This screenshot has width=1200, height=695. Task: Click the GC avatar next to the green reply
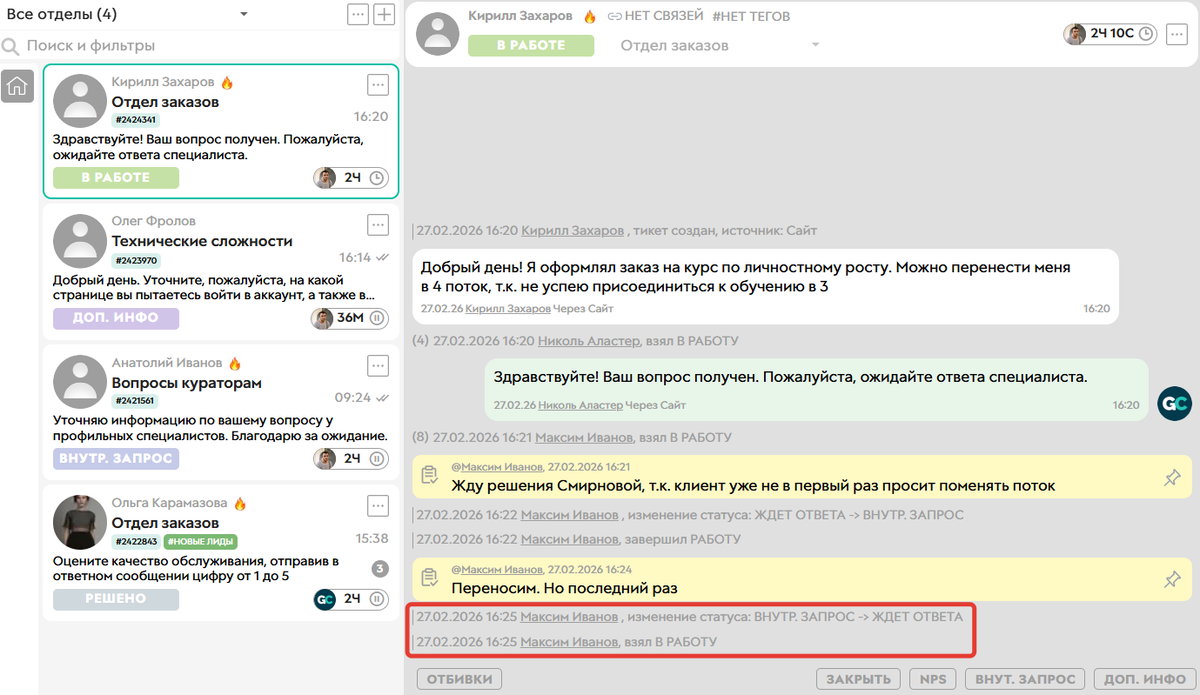[x=1174, y=404]
